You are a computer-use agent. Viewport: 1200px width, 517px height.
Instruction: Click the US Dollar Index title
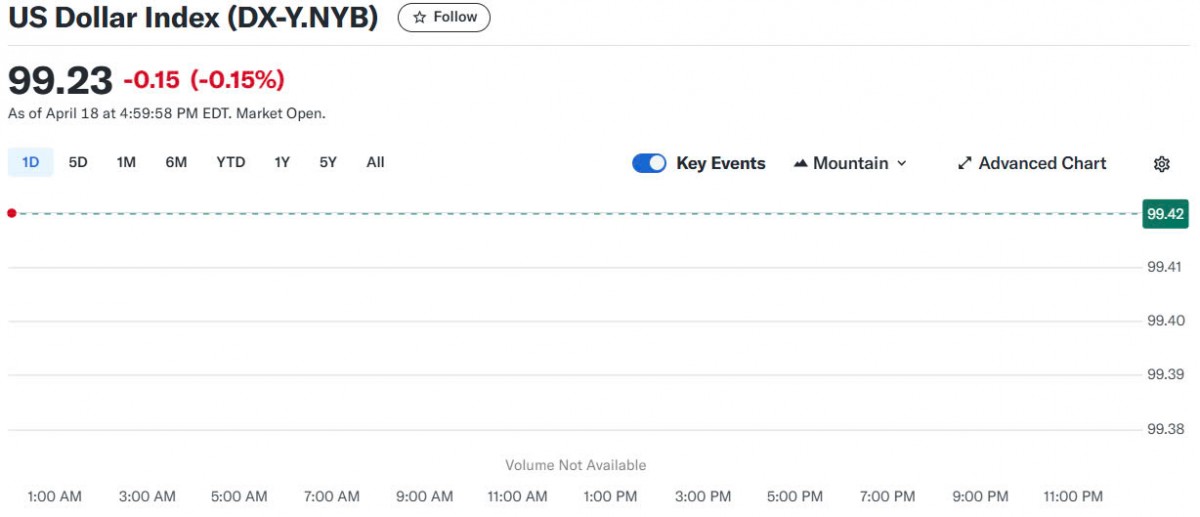point(193,18)
